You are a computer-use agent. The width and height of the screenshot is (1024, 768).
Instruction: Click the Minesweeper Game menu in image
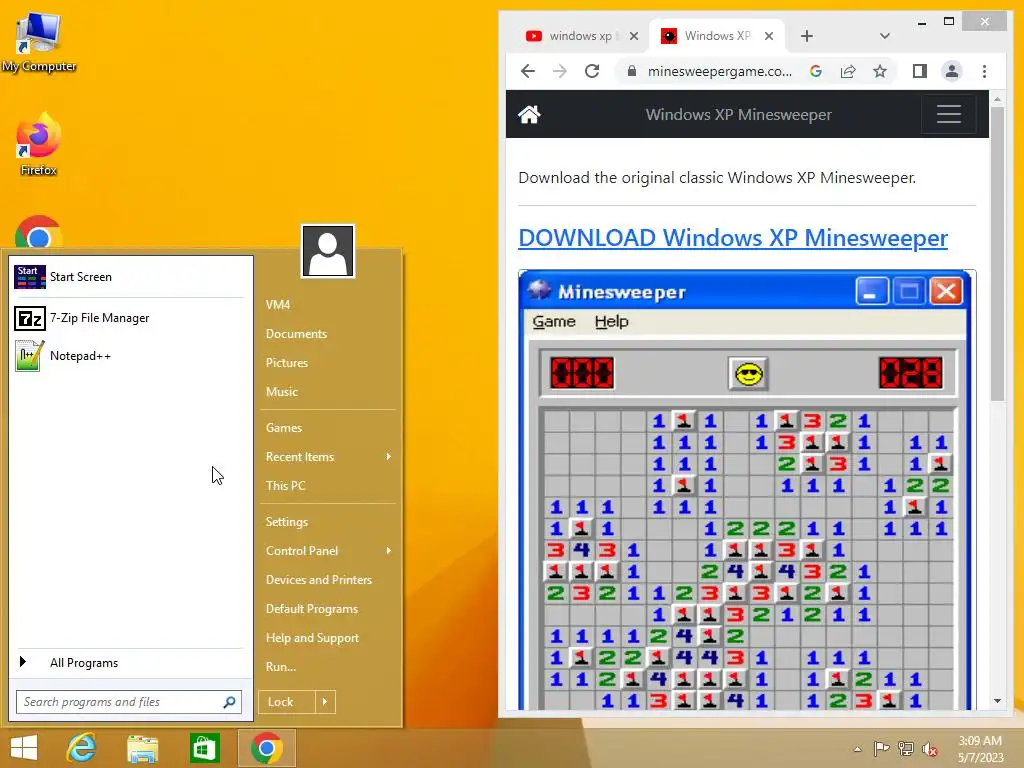coord(554,321)
